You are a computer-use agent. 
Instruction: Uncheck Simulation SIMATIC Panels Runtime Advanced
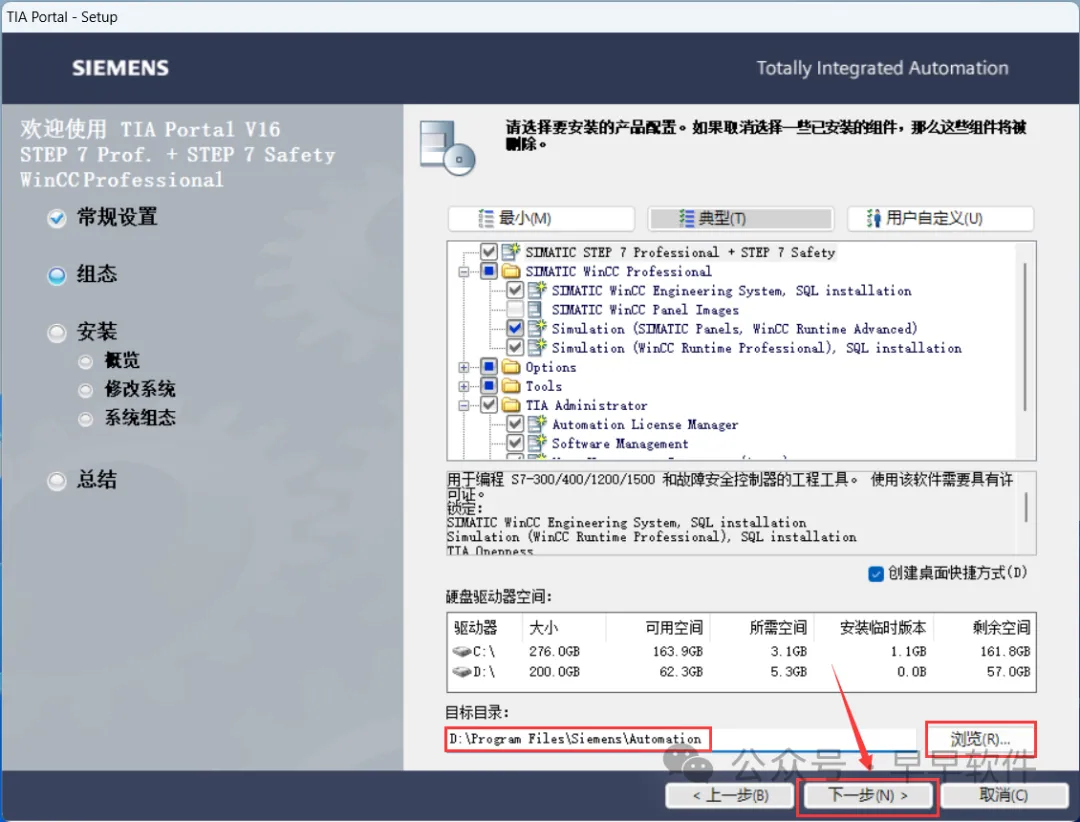pyautogui.click(x=515, y=328)
